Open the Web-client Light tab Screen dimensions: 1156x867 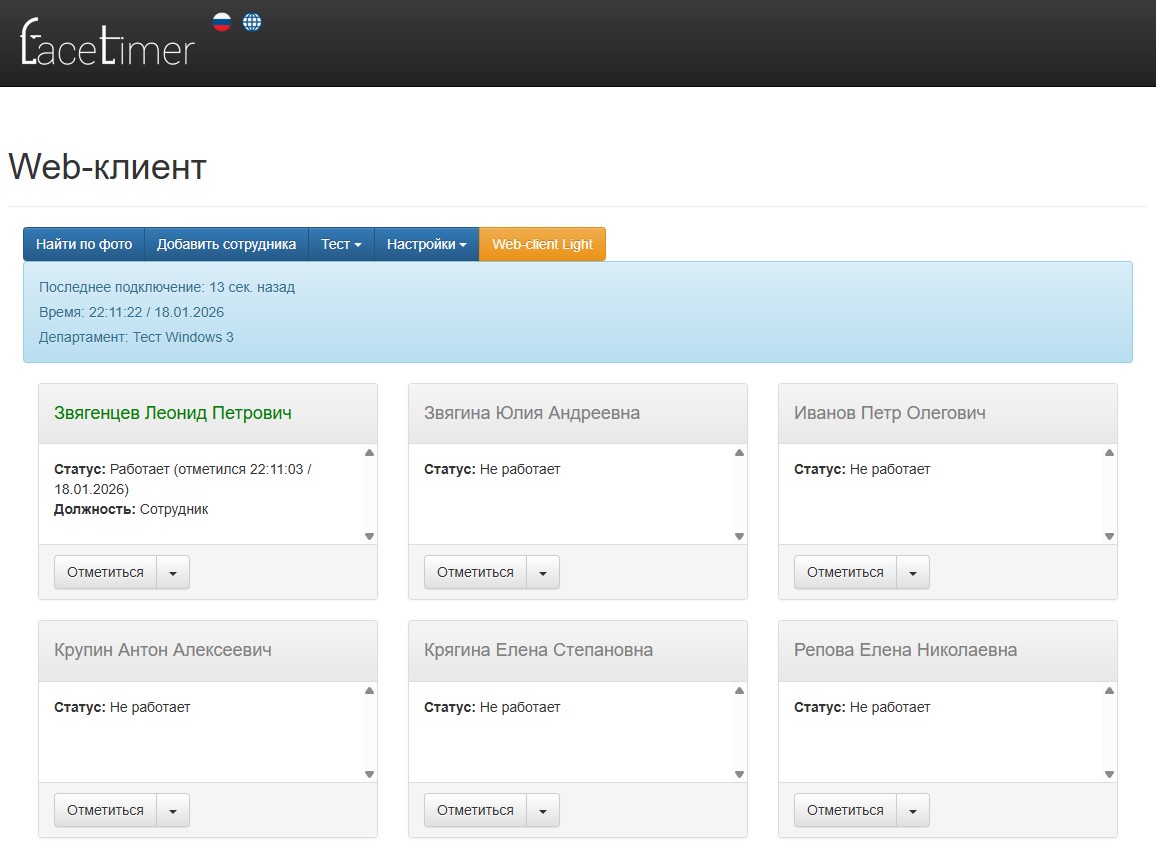tap(542, 244)
